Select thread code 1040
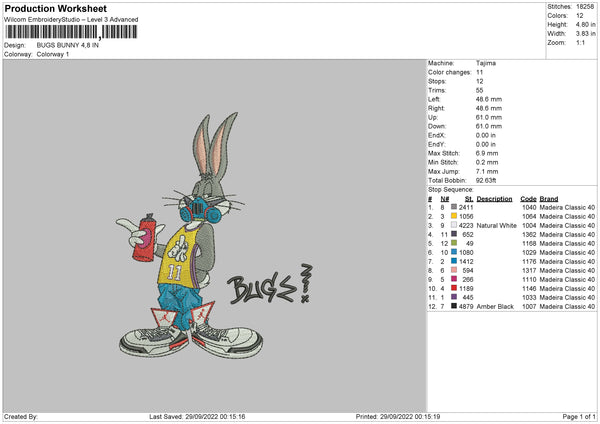 click(529, 207)
